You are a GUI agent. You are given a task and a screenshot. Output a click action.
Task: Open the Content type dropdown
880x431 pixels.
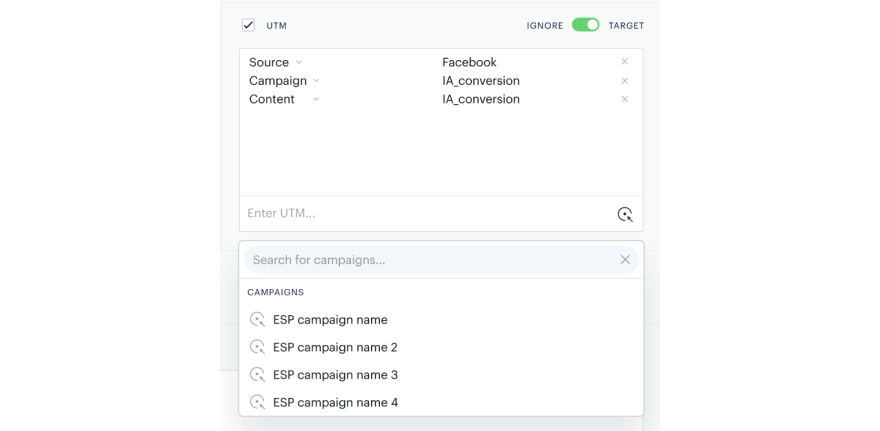click(316, 99)
